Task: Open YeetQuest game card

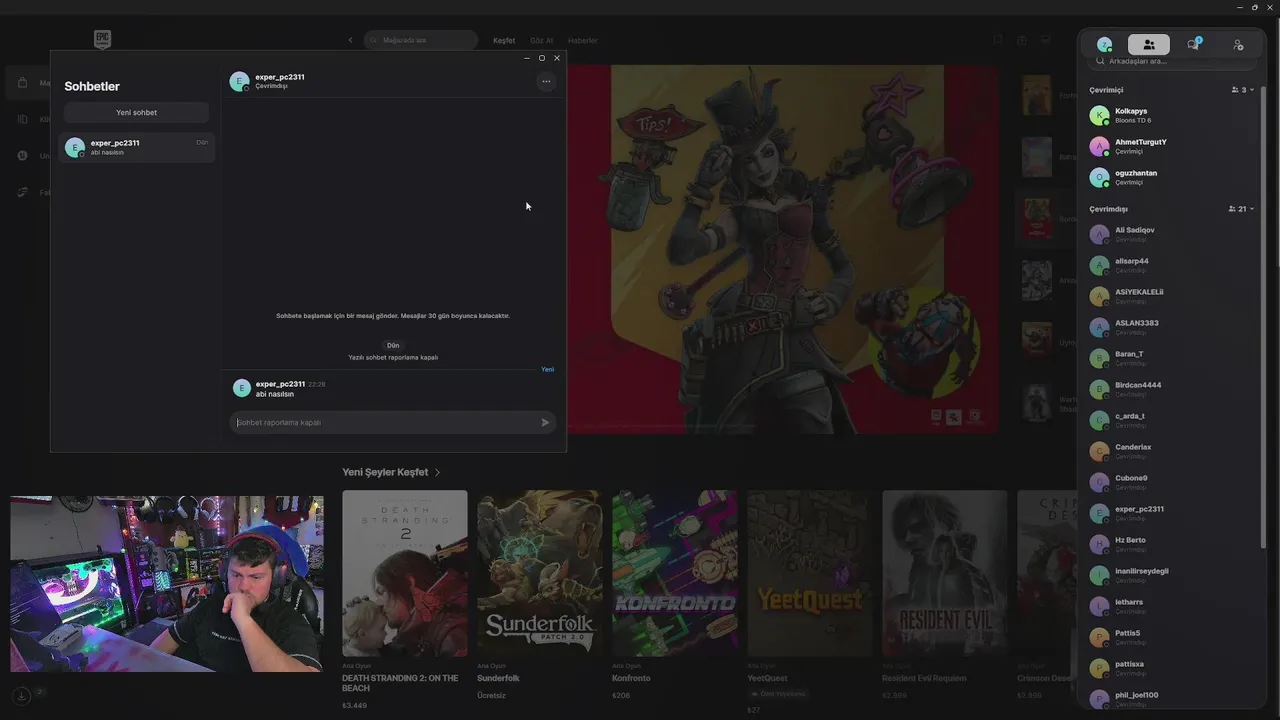Action: pyautogui.click(x=809, y=600)
